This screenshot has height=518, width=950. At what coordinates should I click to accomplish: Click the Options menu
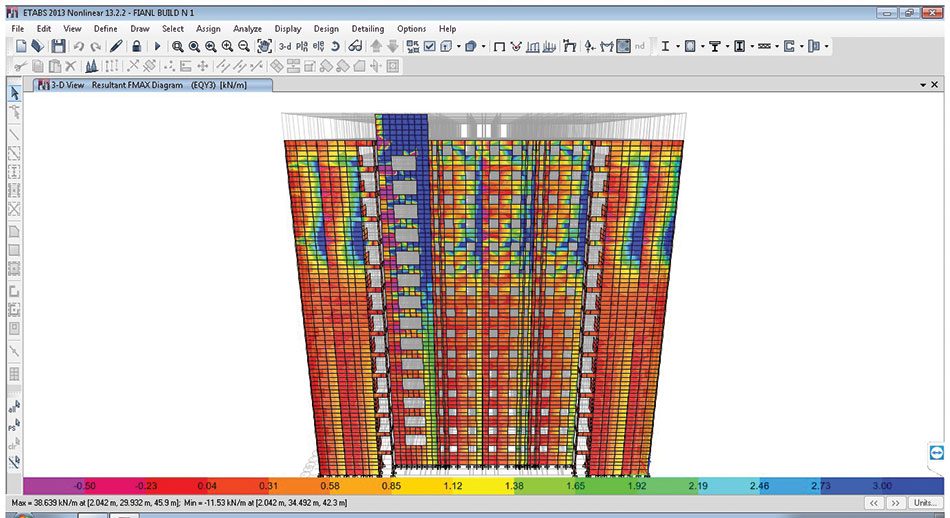coord(411,28)
